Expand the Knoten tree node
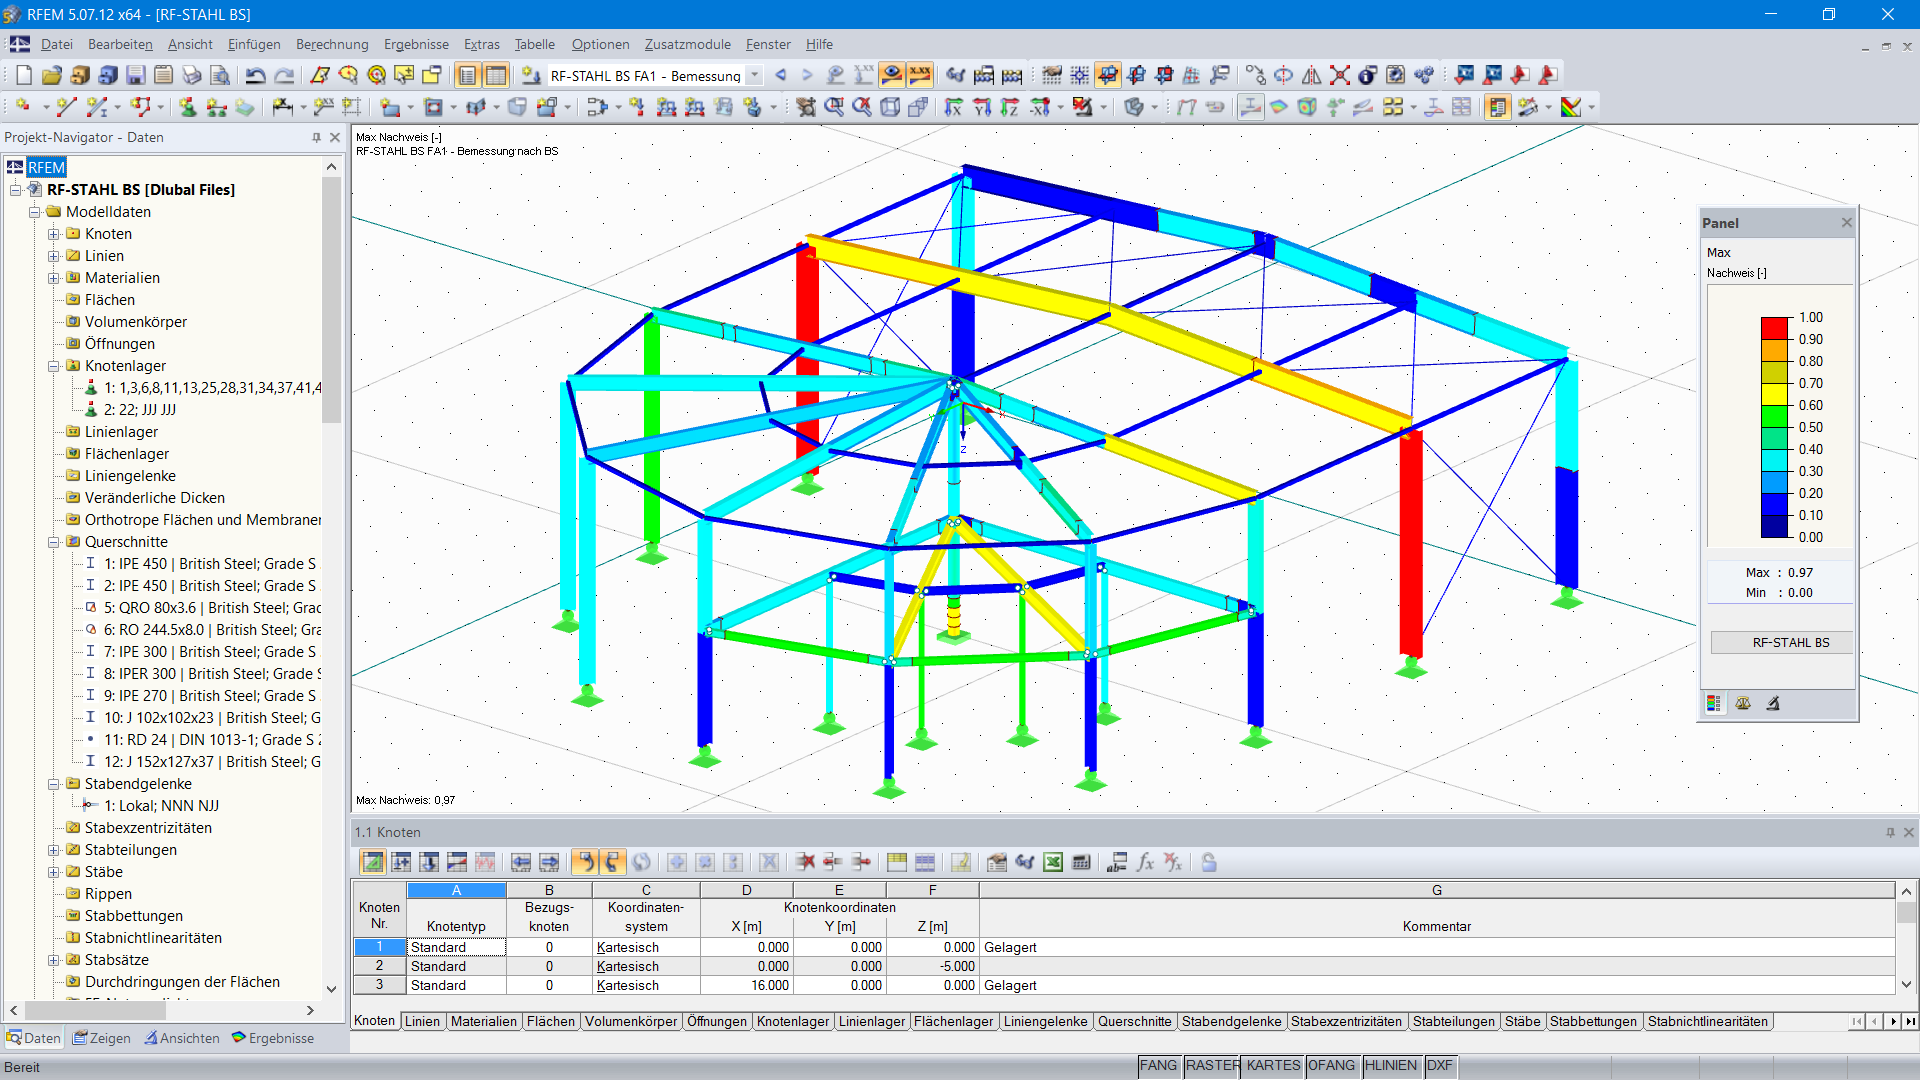This screenshot has width=1920, height=1080. [x=54, y=234]
